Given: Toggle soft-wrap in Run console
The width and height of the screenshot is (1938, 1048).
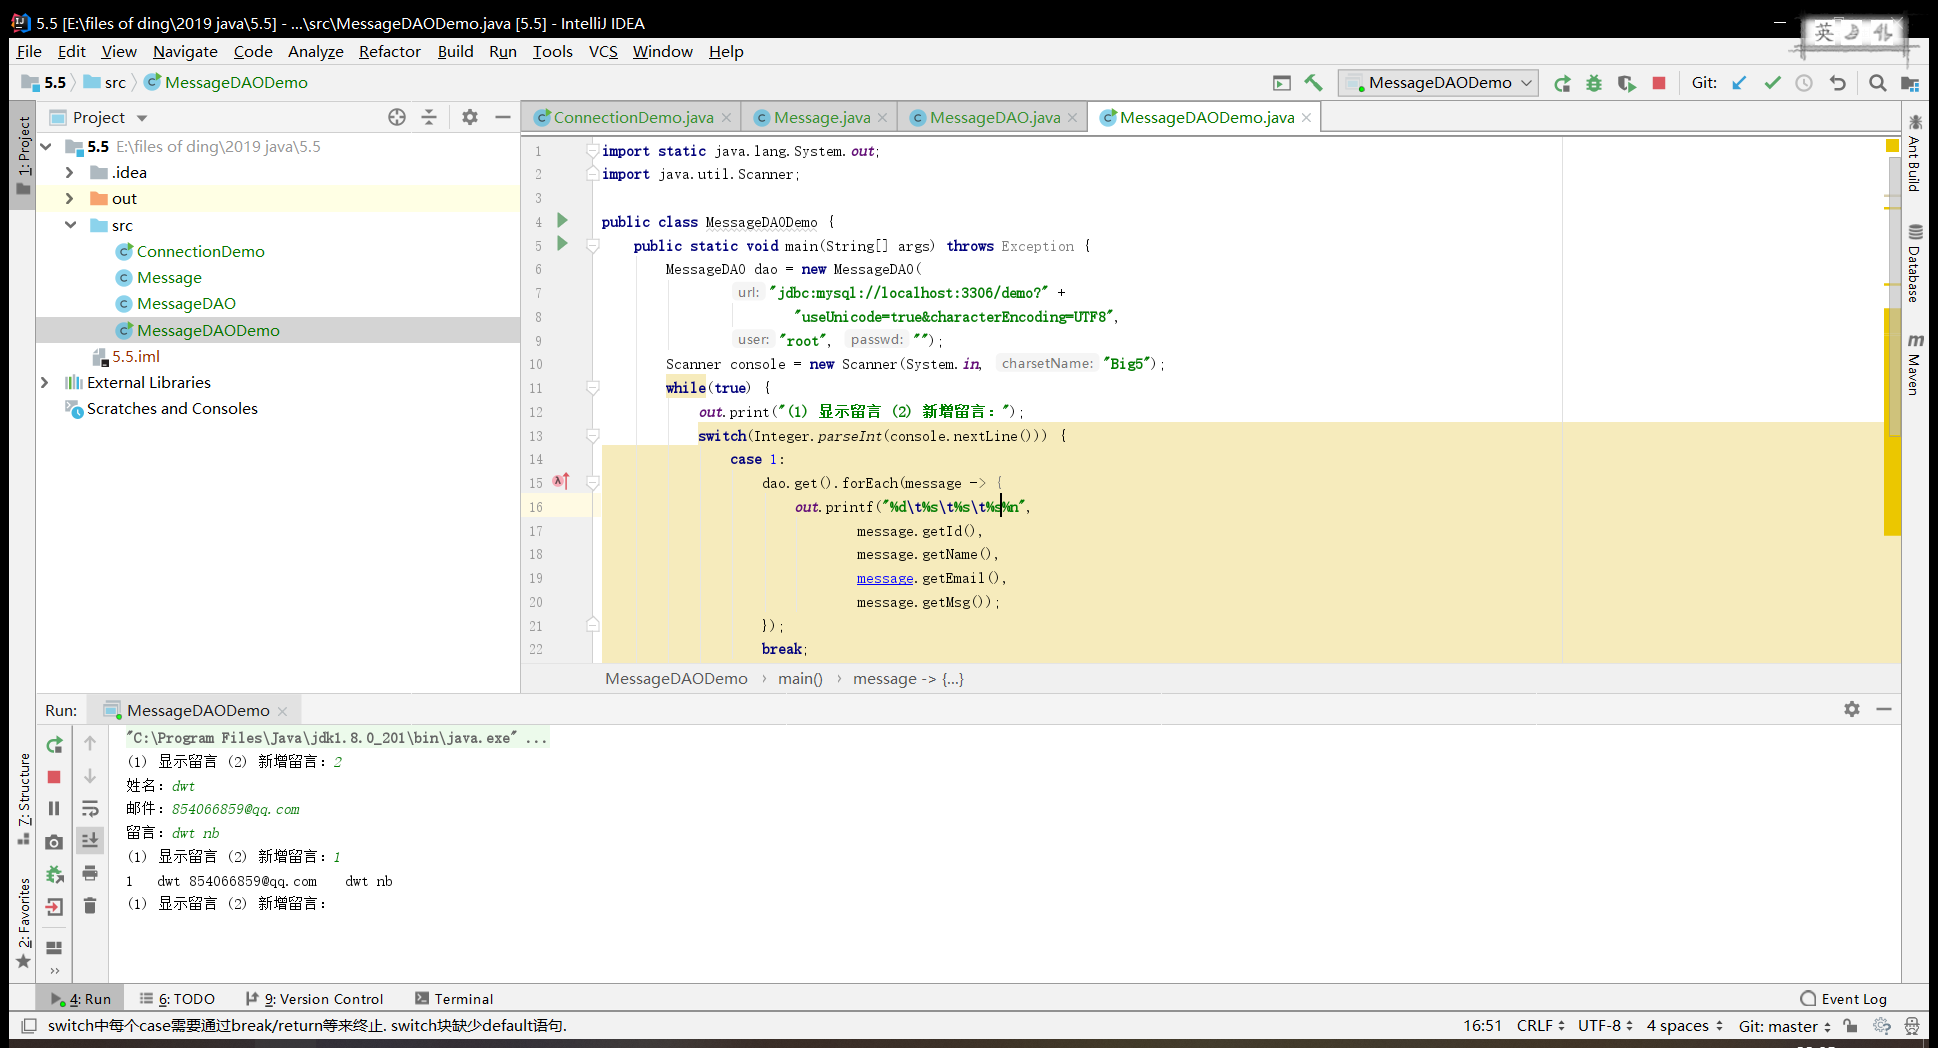Looking at the screenshot, I should pos(90,808).
